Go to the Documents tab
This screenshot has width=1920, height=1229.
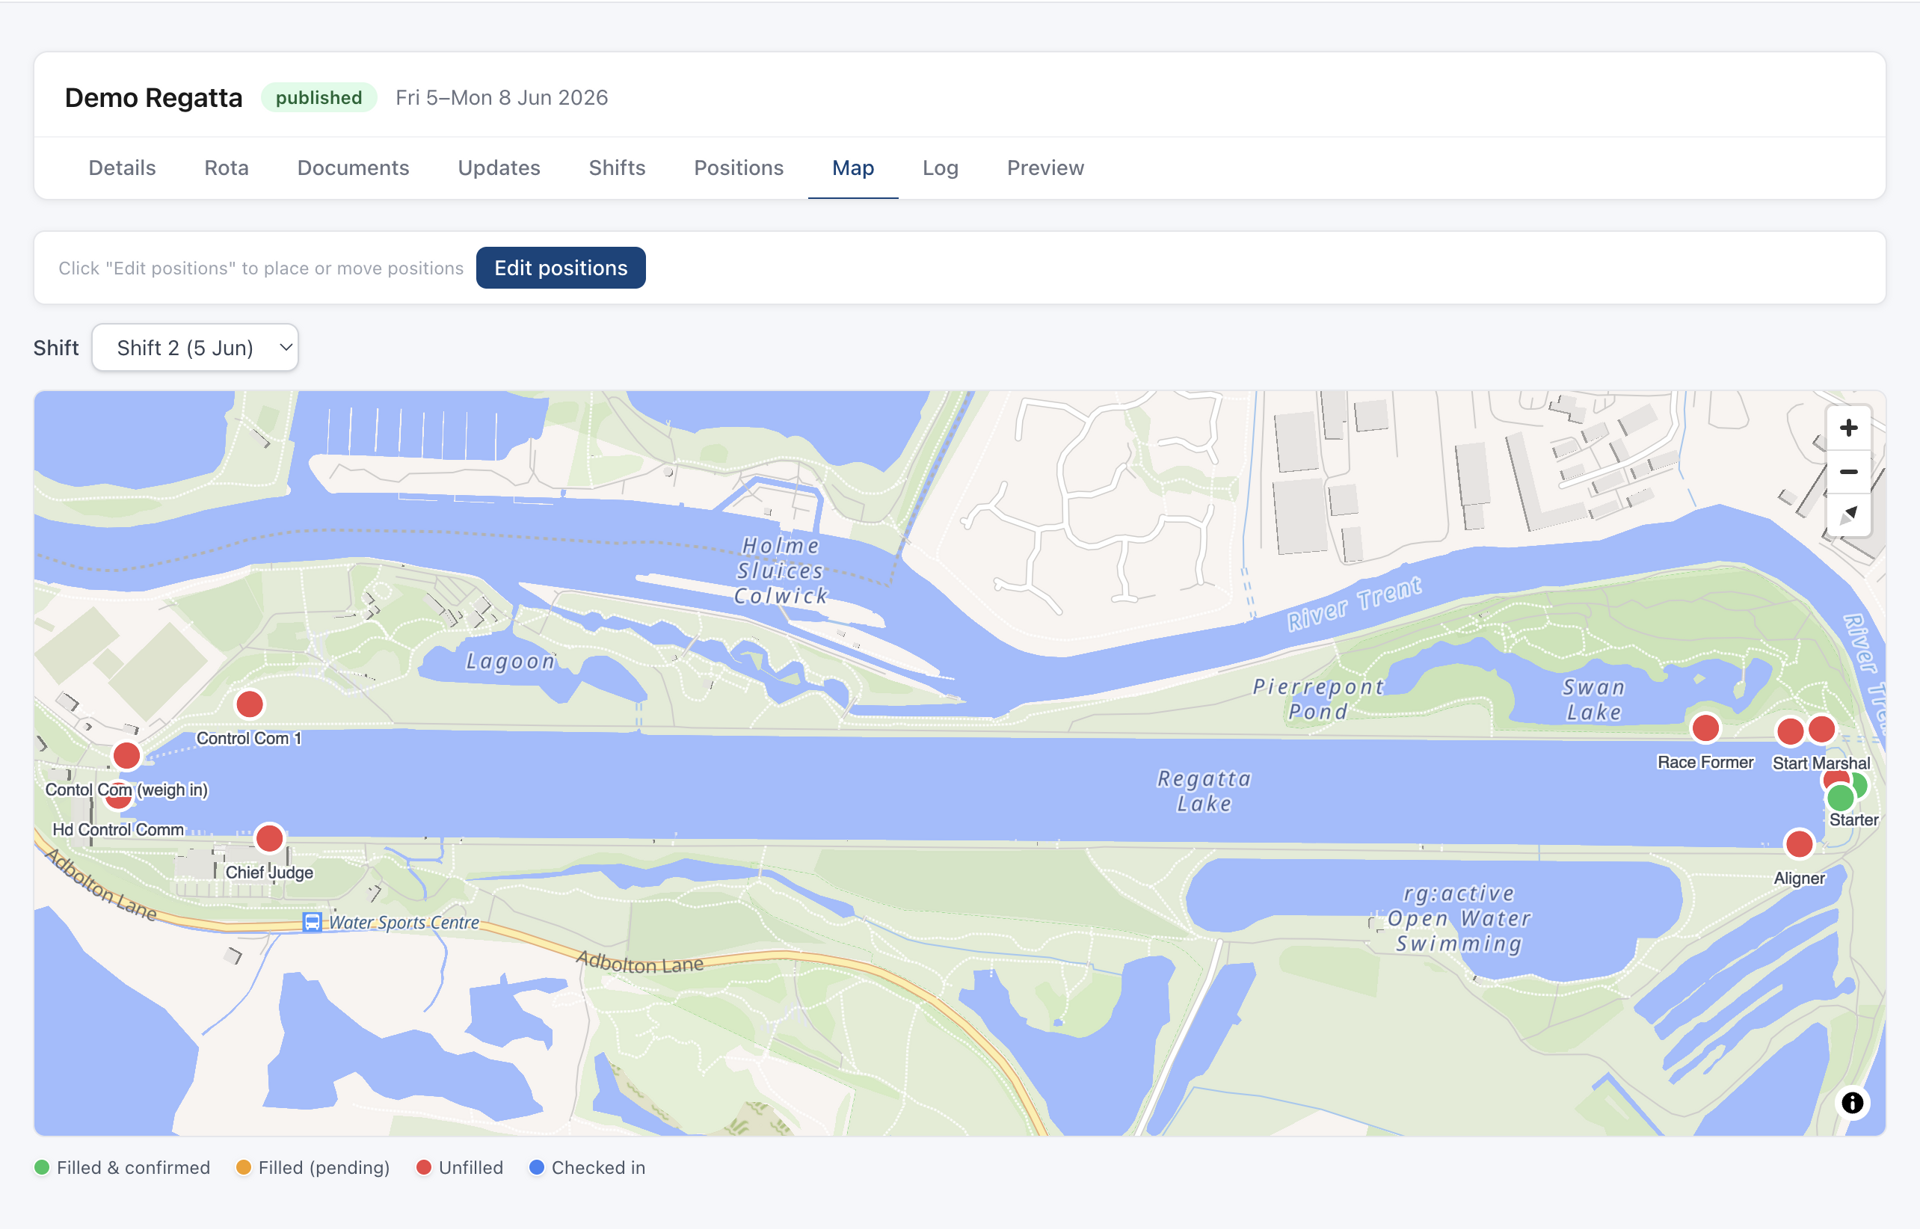(353, 168)
